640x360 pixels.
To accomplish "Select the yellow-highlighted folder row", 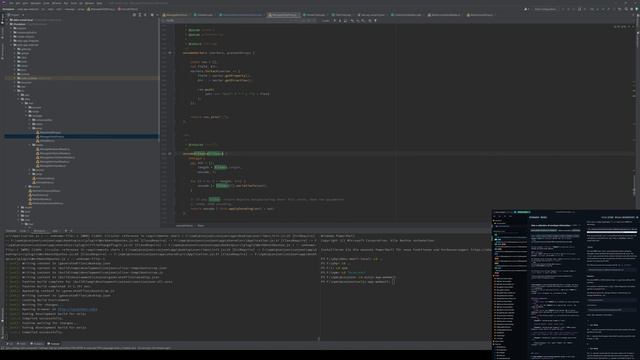I will [x=82, y=78].
